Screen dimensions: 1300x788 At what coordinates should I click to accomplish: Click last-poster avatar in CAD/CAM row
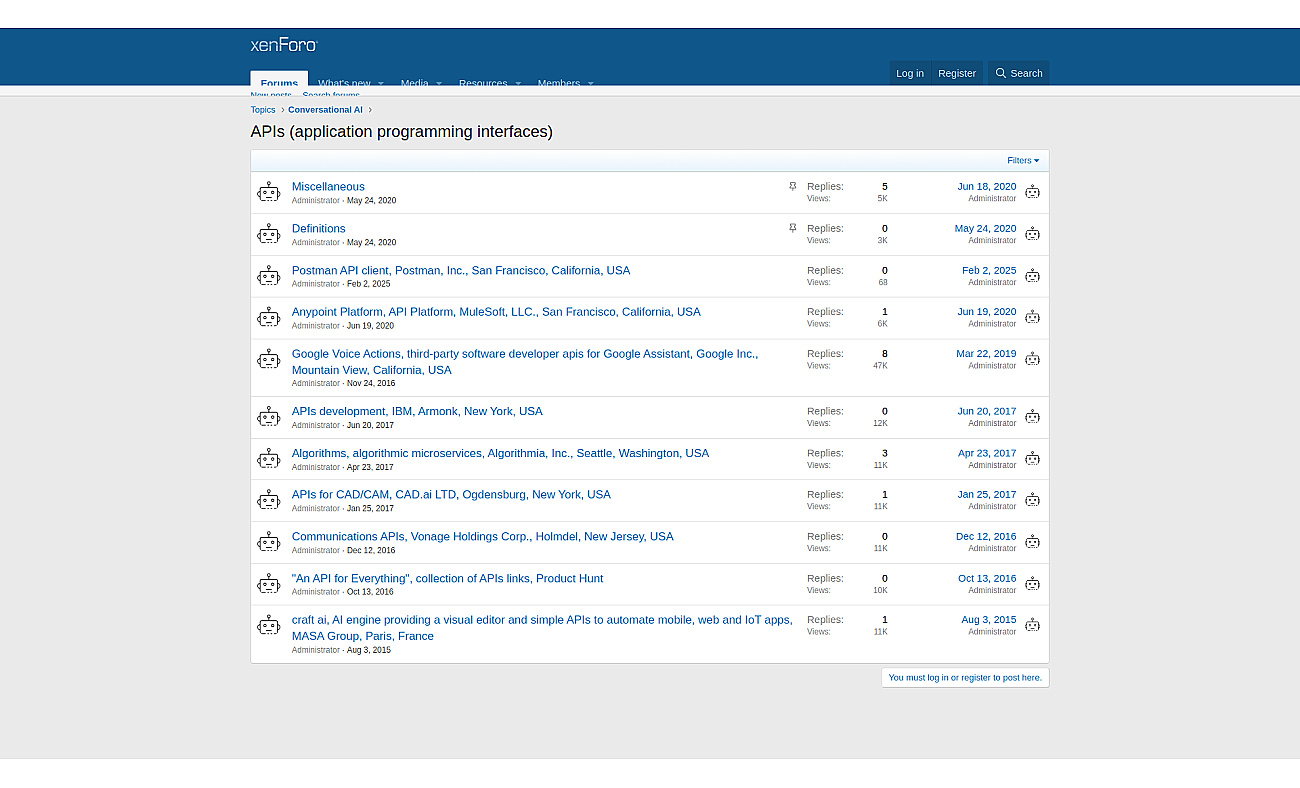(1032, 500)
